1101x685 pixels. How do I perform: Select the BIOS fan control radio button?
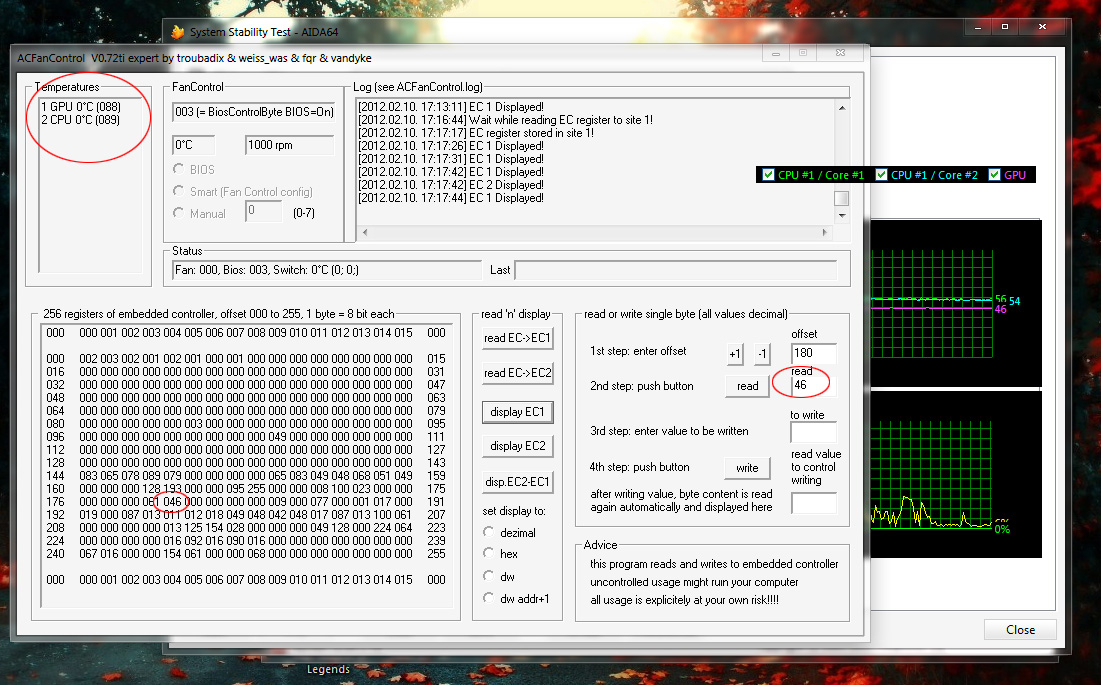[178, 169]
